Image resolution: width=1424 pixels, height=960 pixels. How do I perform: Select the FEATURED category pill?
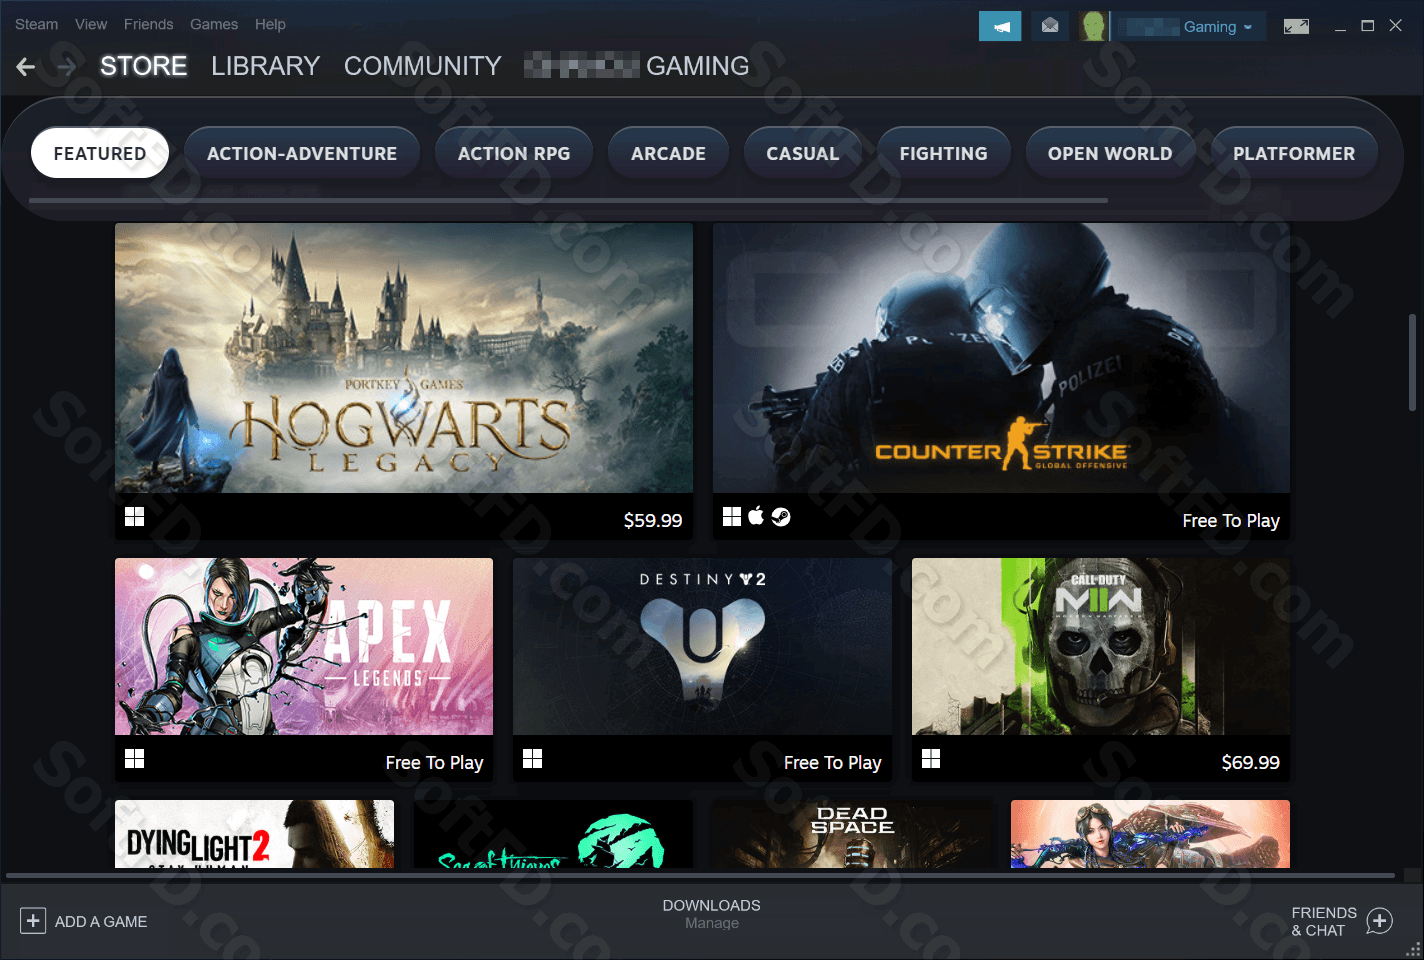pos(100,153)
